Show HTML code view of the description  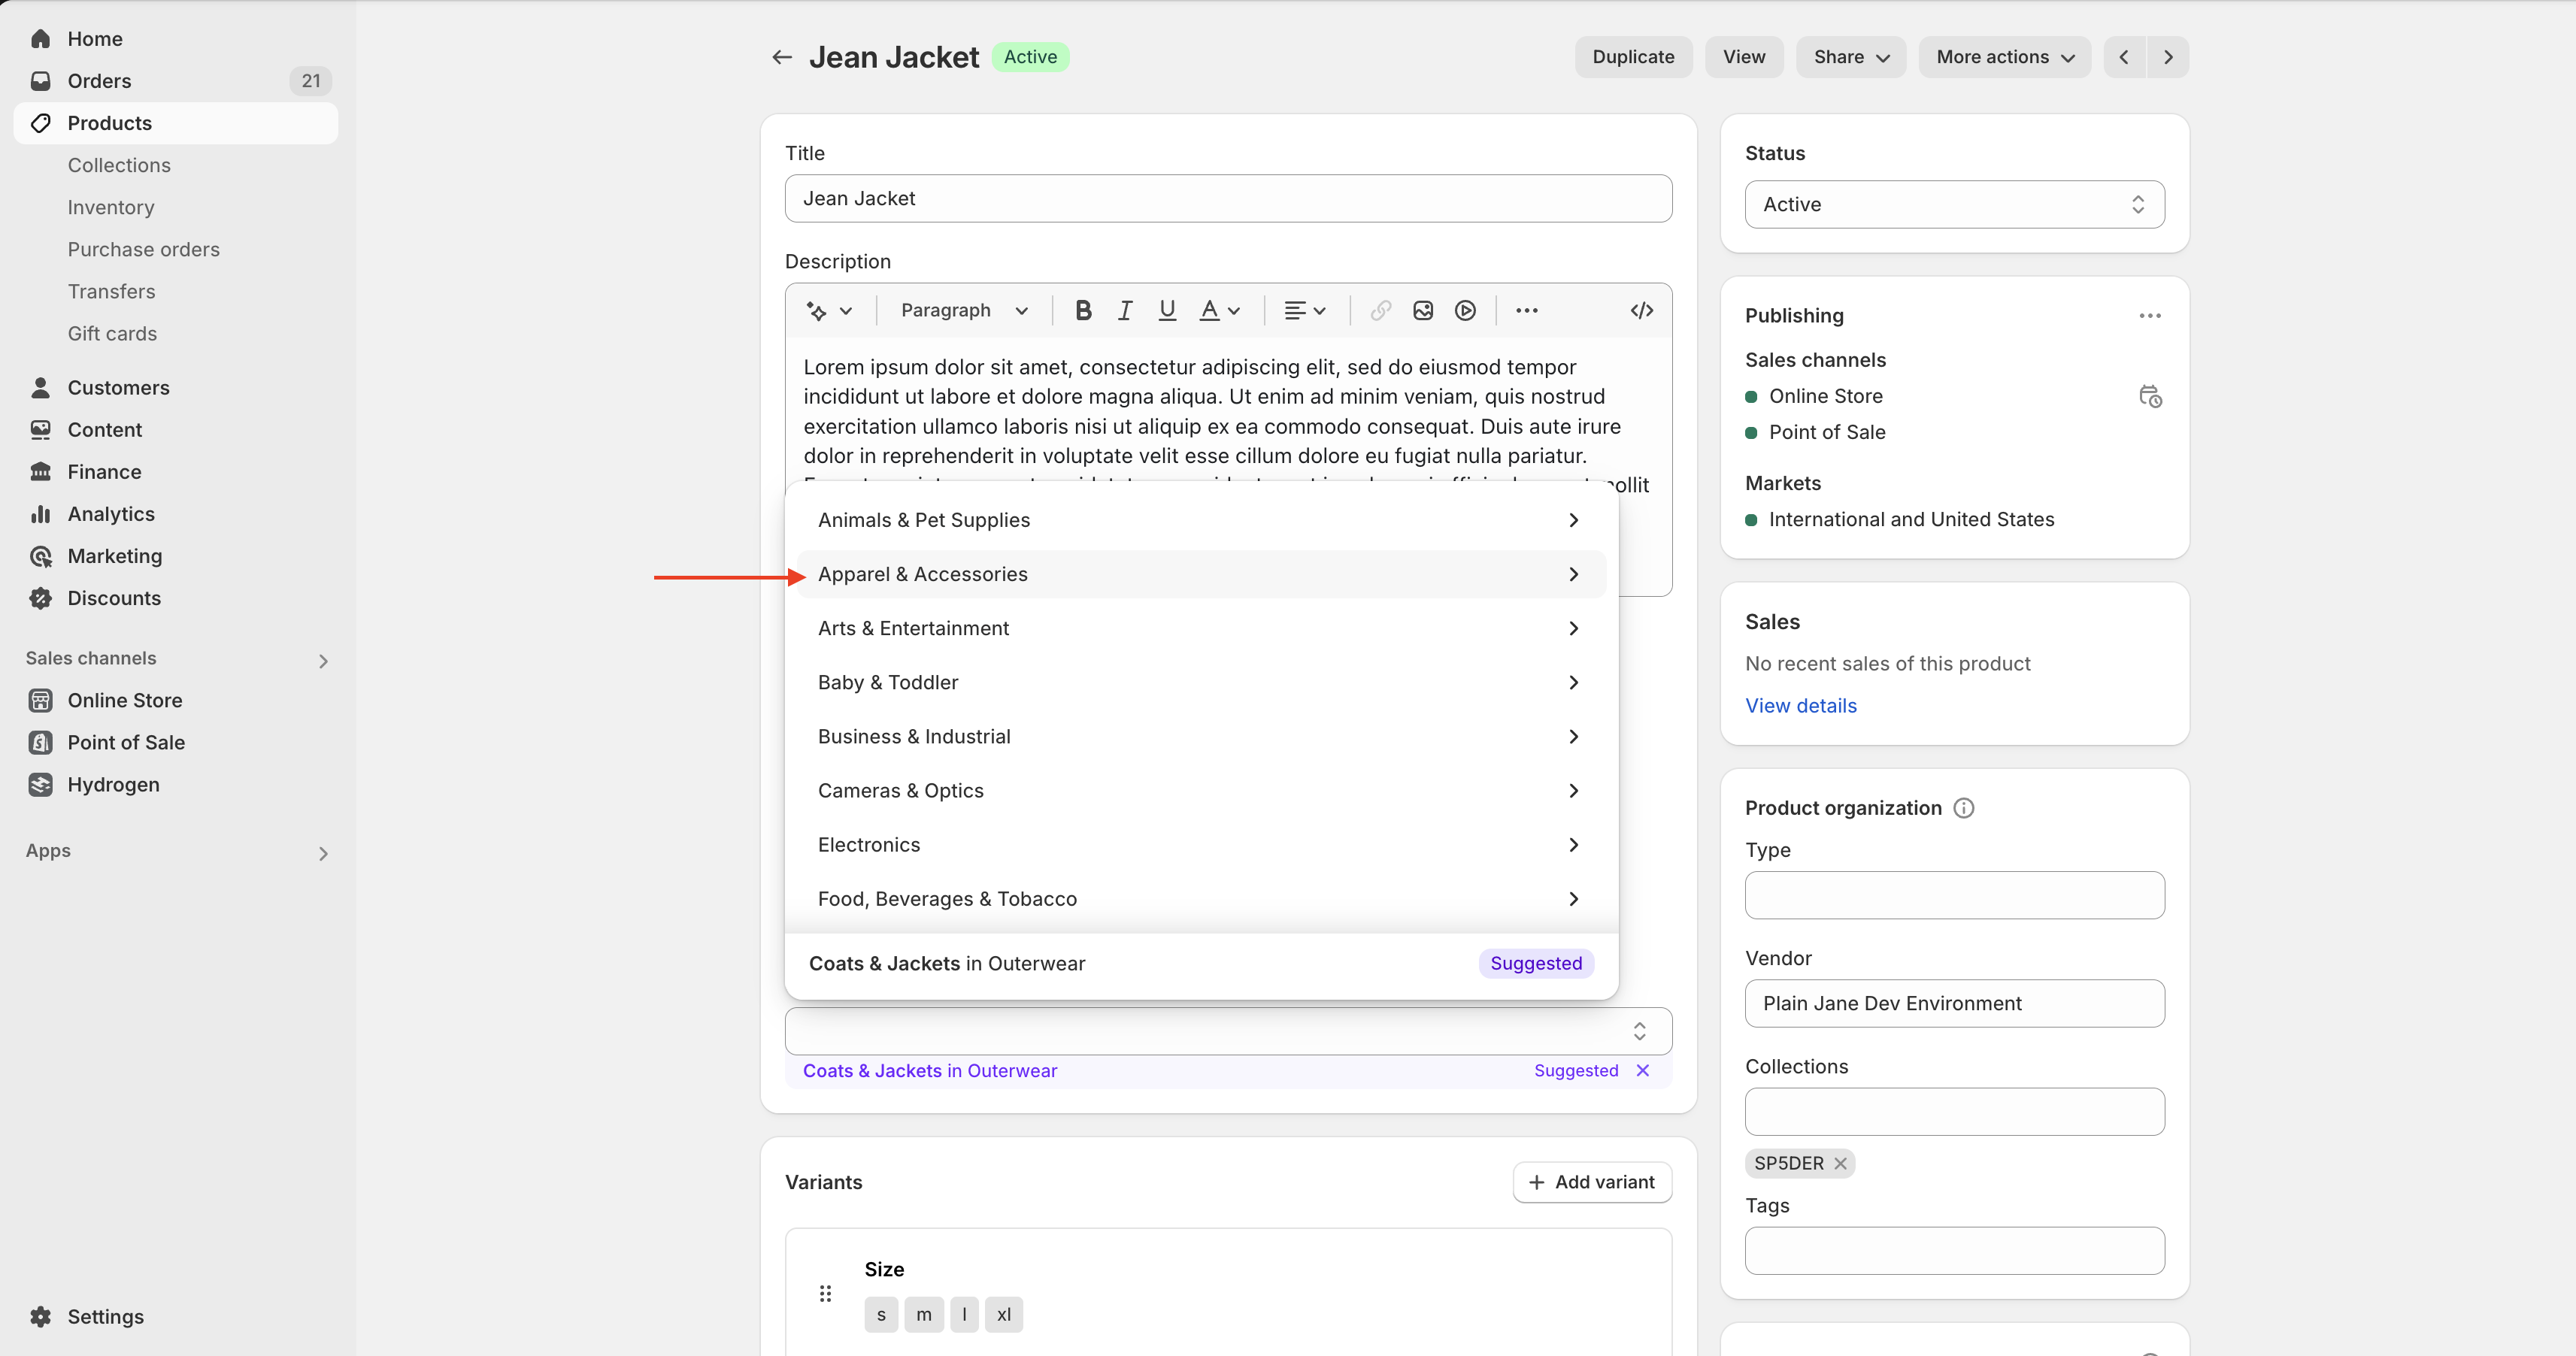pyautogui.click(x=1641, y=310)
